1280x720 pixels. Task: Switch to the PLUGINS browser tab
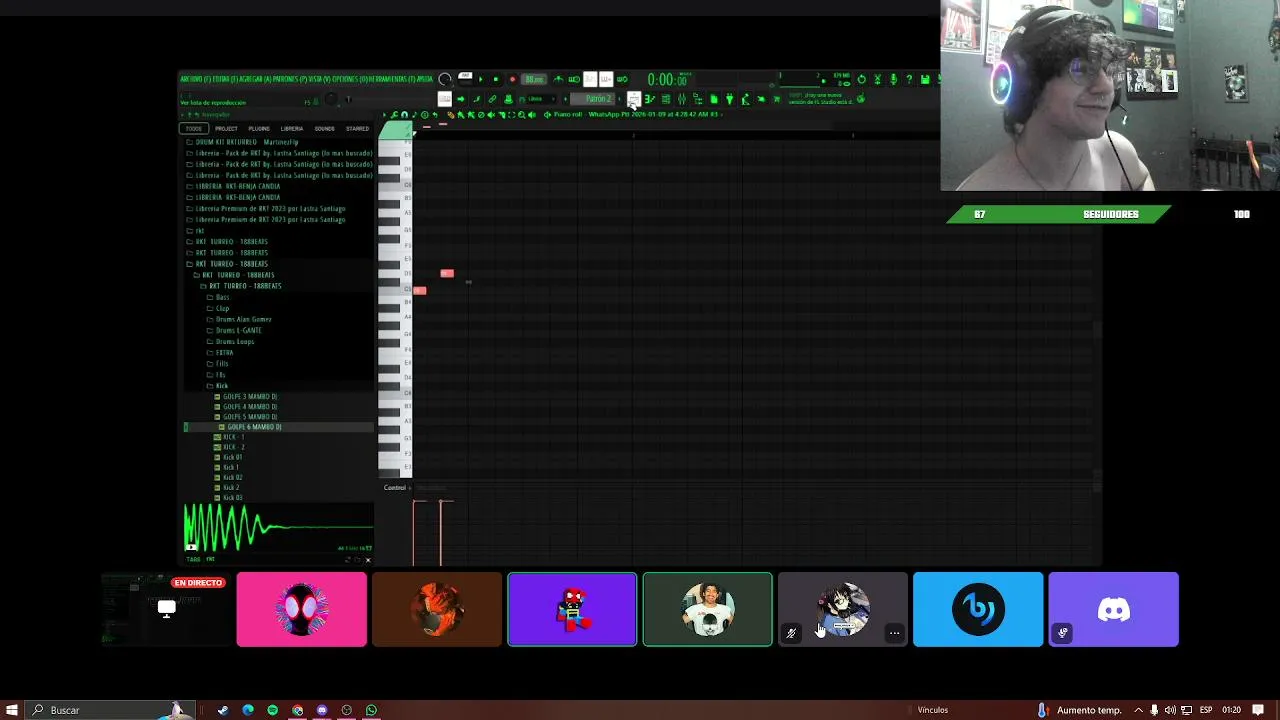click(x=259, y=128)
